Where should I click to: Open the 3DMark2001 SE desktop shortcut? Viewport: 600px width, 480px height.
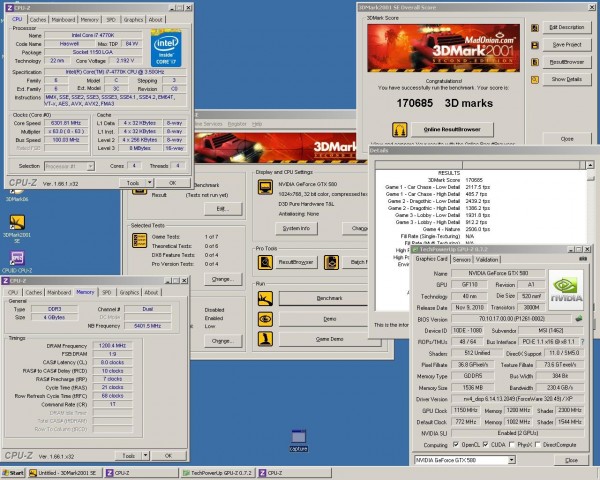coord(17,229)
